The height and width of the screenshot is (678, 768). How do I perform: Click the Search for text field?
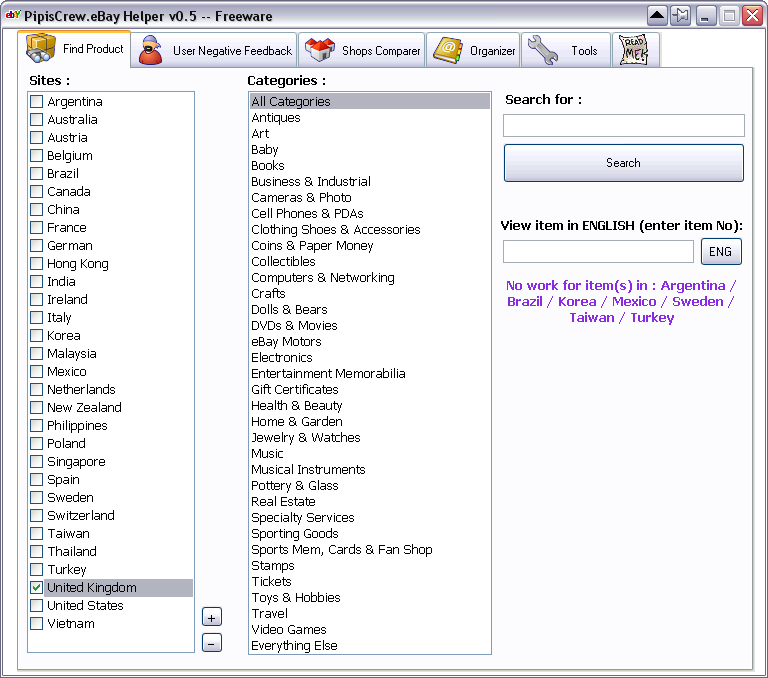click(624, 125)
